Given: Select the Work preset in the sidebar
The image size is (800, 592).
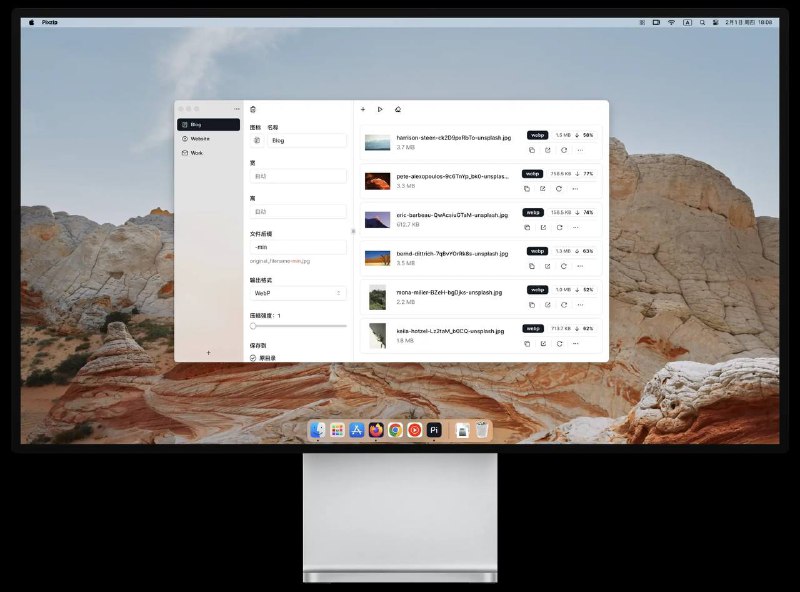Looking at the screenshot, I should (197, 153).
